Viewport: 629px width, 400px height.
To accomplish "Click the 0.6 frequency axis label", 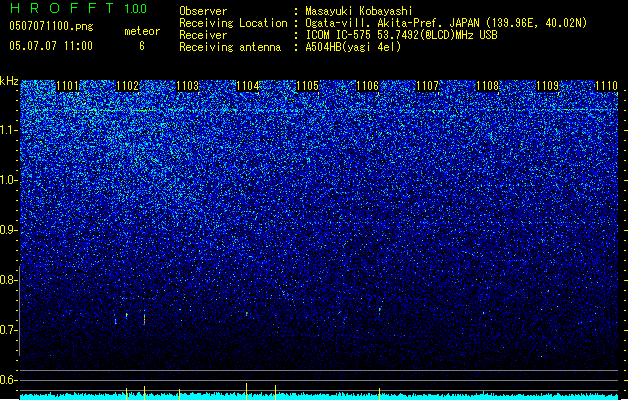I will pos(9,380).
